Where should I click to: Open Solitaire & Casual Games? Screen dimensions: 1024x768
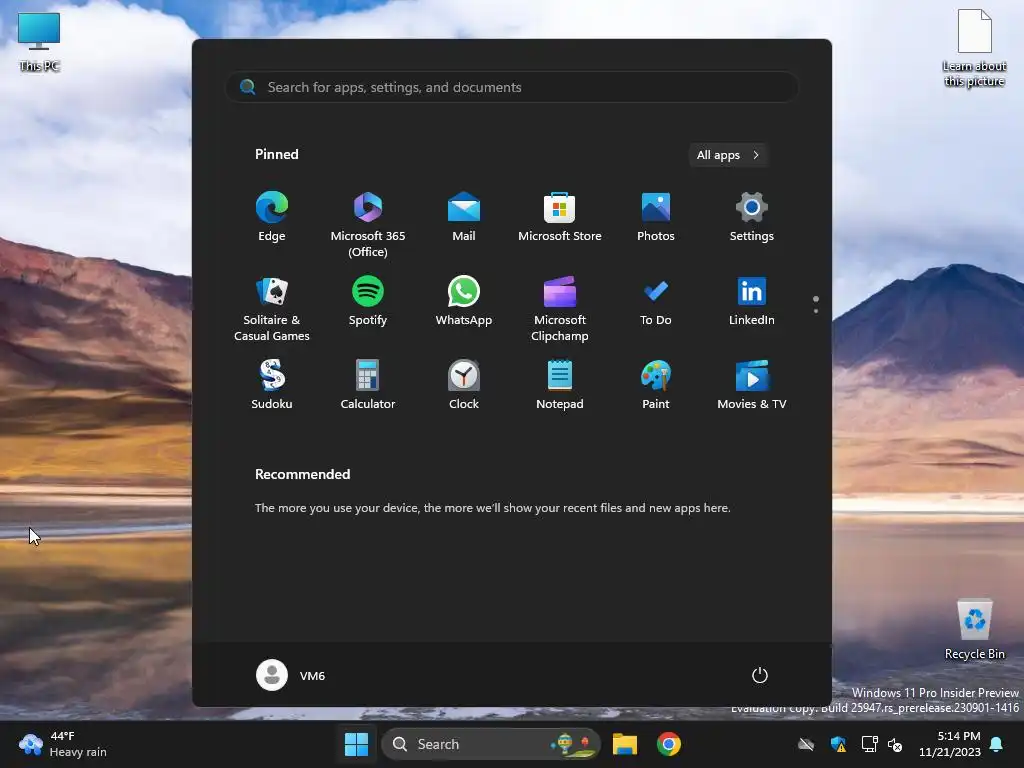coord(272,308)
